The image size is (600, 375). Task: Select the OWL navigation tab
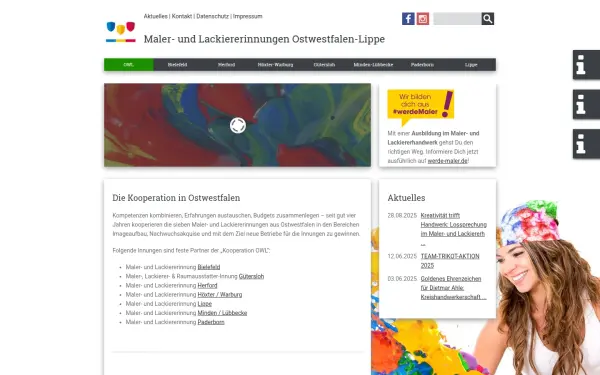pyautogui.click(x=129, y=65)
